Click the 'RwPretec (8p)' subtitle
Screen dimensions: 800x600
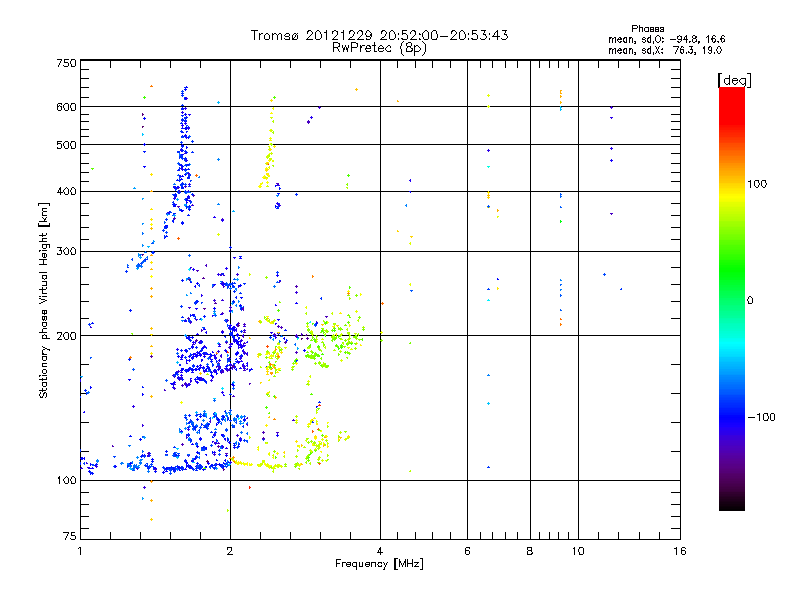[x=379, y=48]
